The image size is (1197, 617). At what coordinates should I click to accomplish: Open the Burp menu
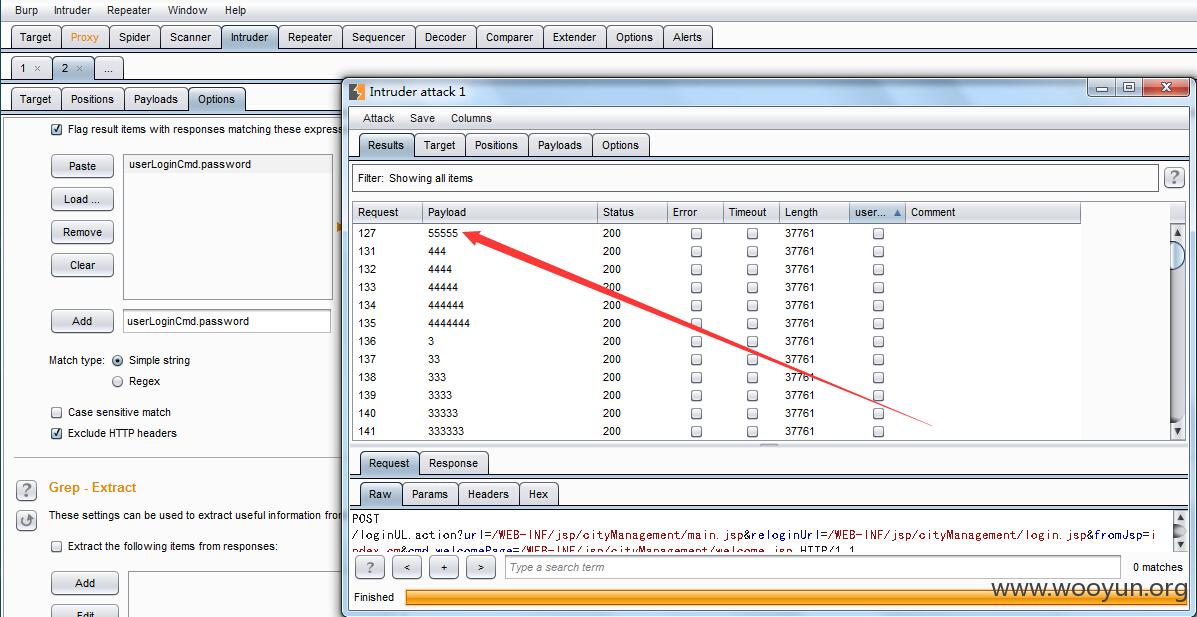(x=27, y=10)
